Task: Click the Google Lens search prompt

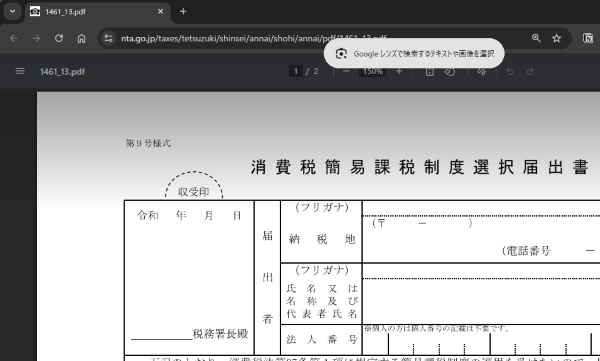Action: click(x=414, y=54)
